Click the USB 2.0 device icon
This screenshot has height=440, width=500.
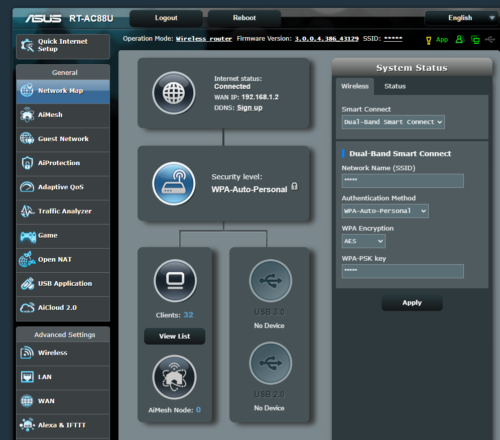point(270,363)
